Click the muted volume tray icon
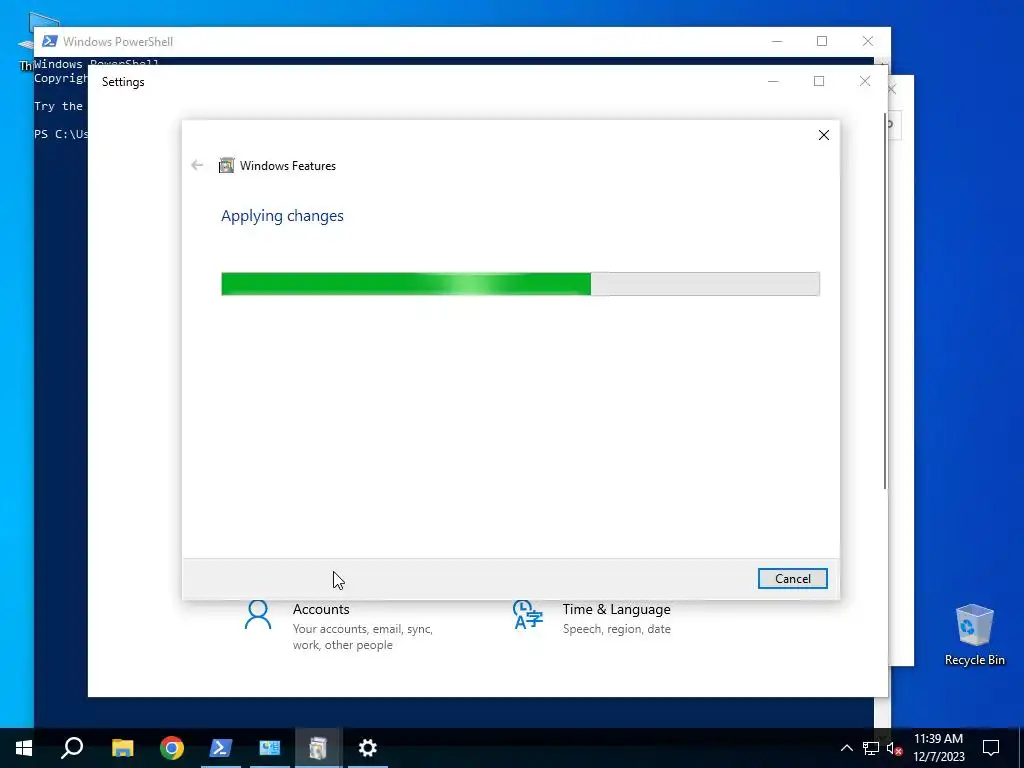1024x768 pixels. point(894,748)
